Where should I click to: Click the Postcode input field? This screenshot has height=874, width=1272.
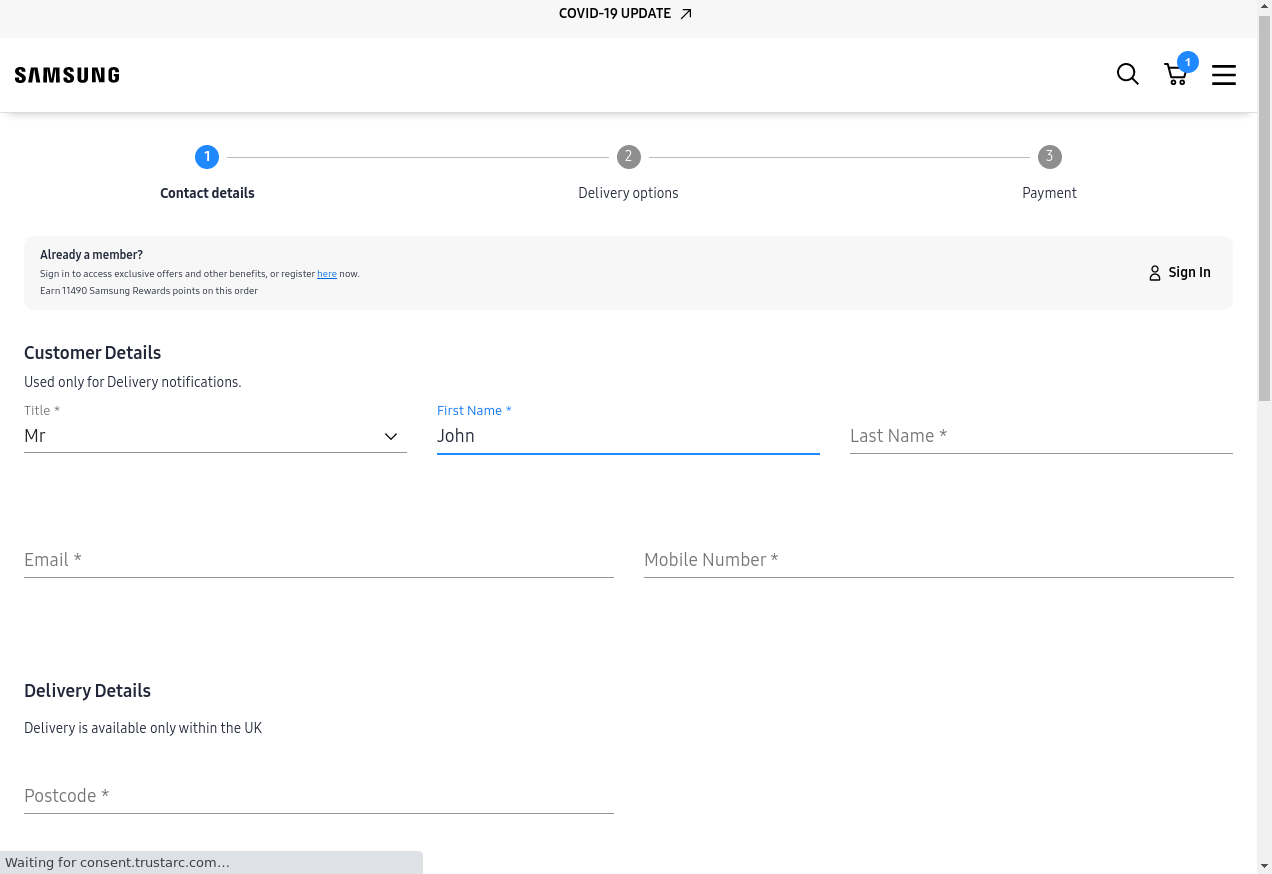click(x=319, y=796)
